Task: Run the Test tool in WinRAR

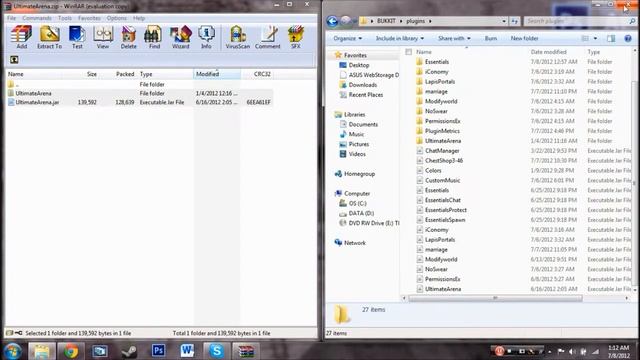Action: [x=77, y=38]
